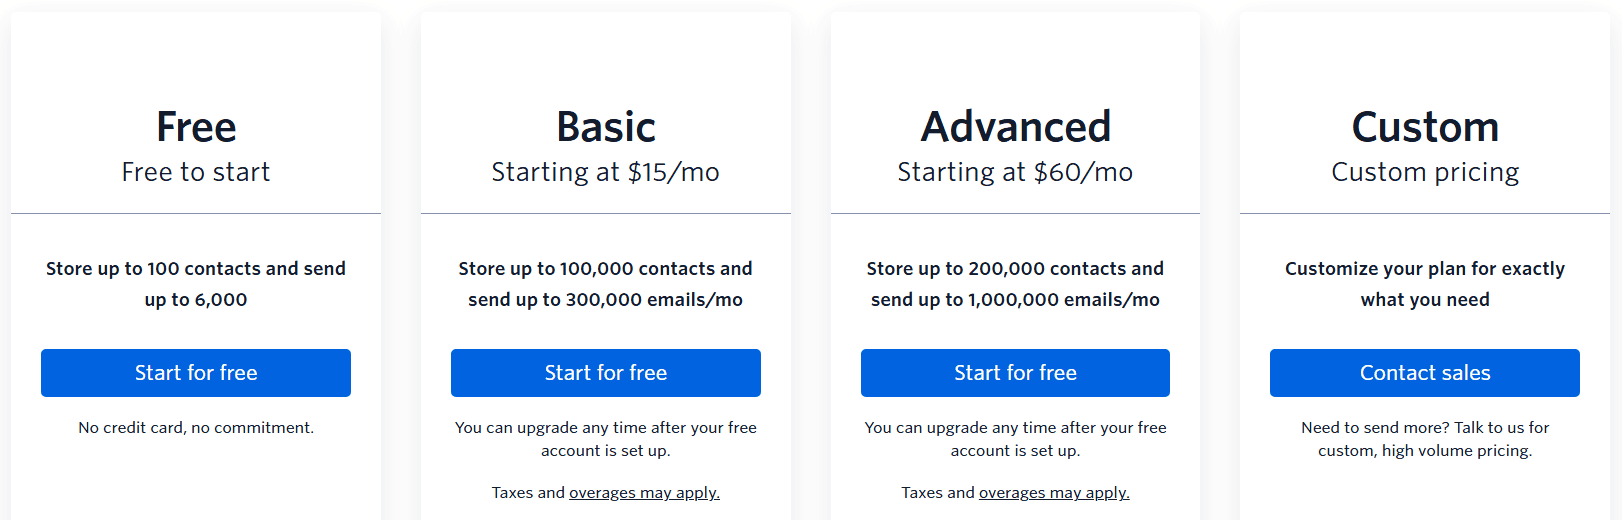The image size is (1622, 520).
Task: Click Customize your plan for exactly description
Action: point(1425,284)
